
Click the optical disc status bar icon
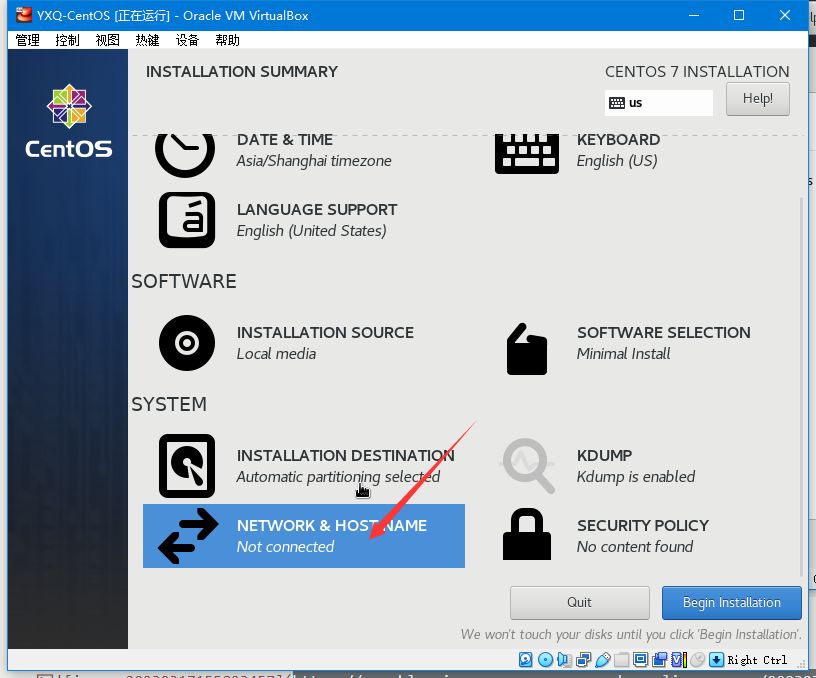[x=545, y=660]
